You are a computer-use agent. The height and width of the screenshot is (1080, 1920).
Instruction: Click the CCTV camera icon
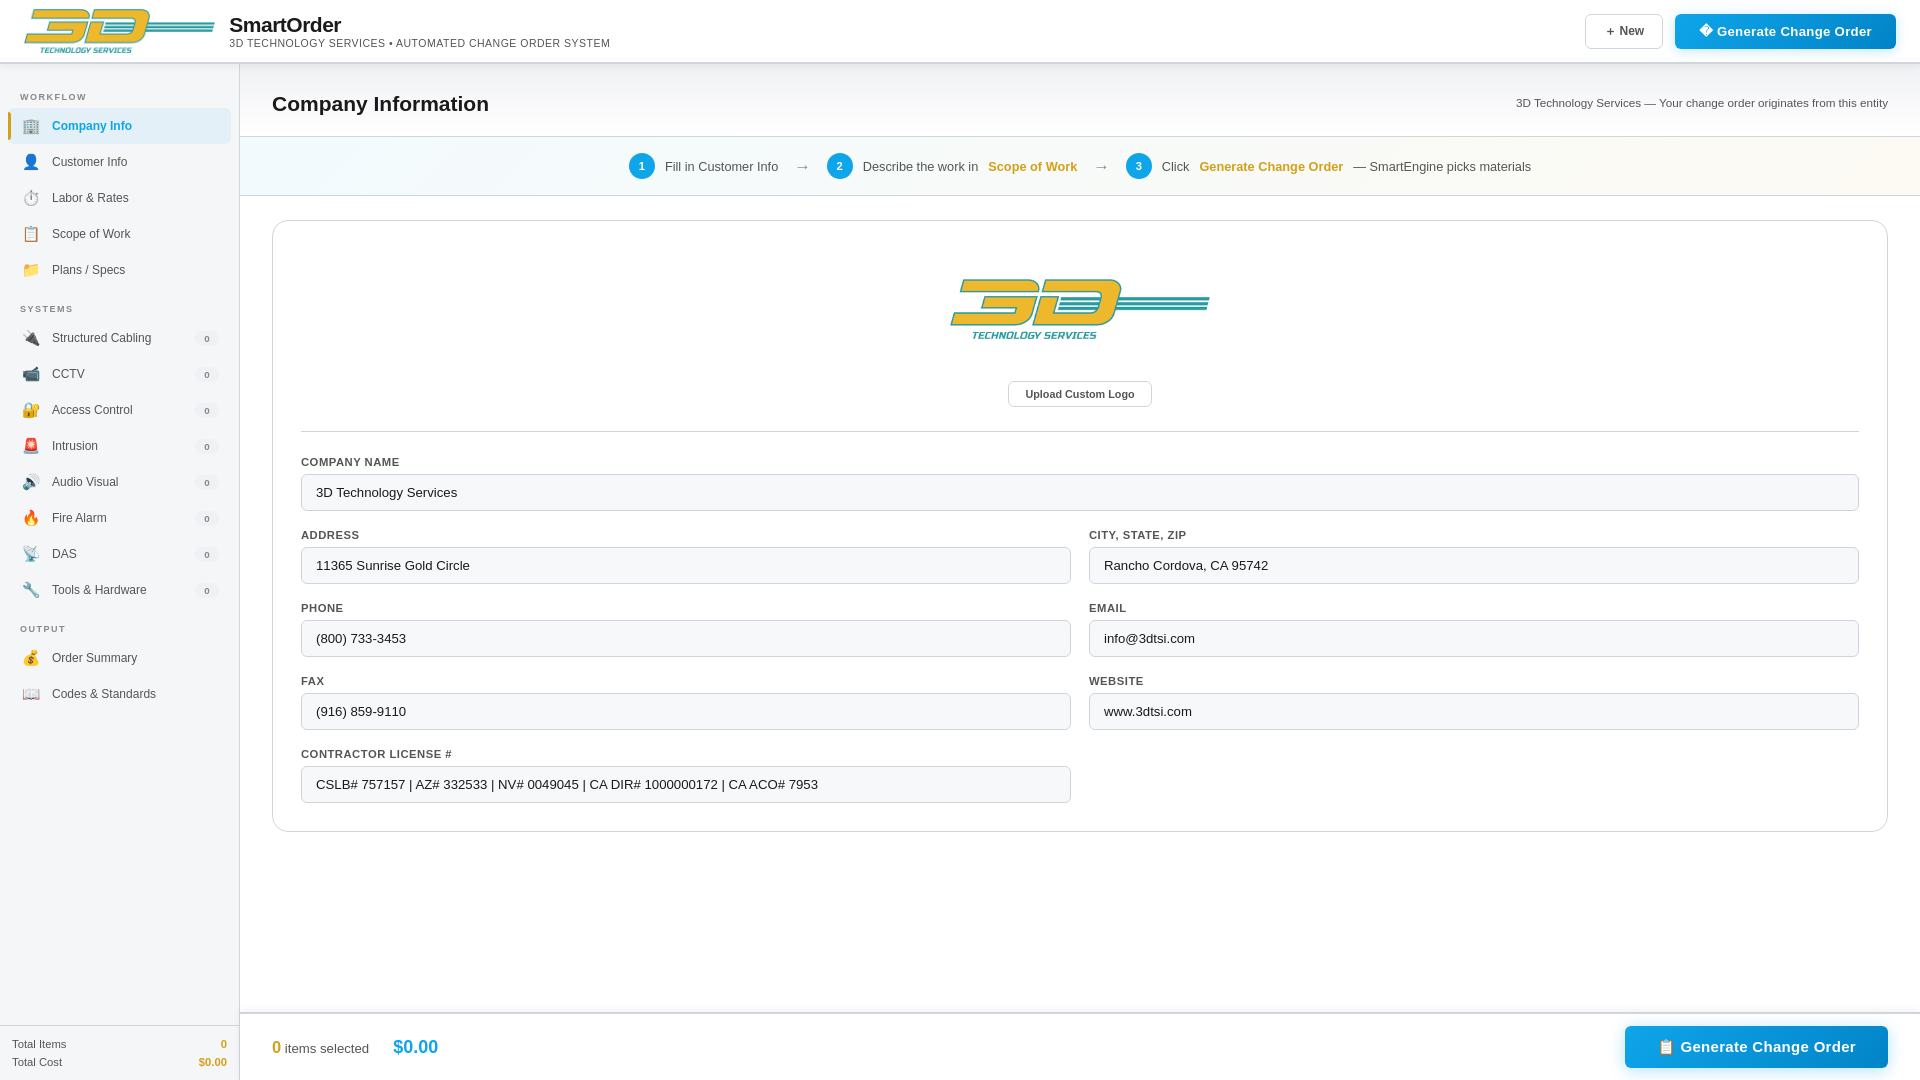click(x=31, y=374)
